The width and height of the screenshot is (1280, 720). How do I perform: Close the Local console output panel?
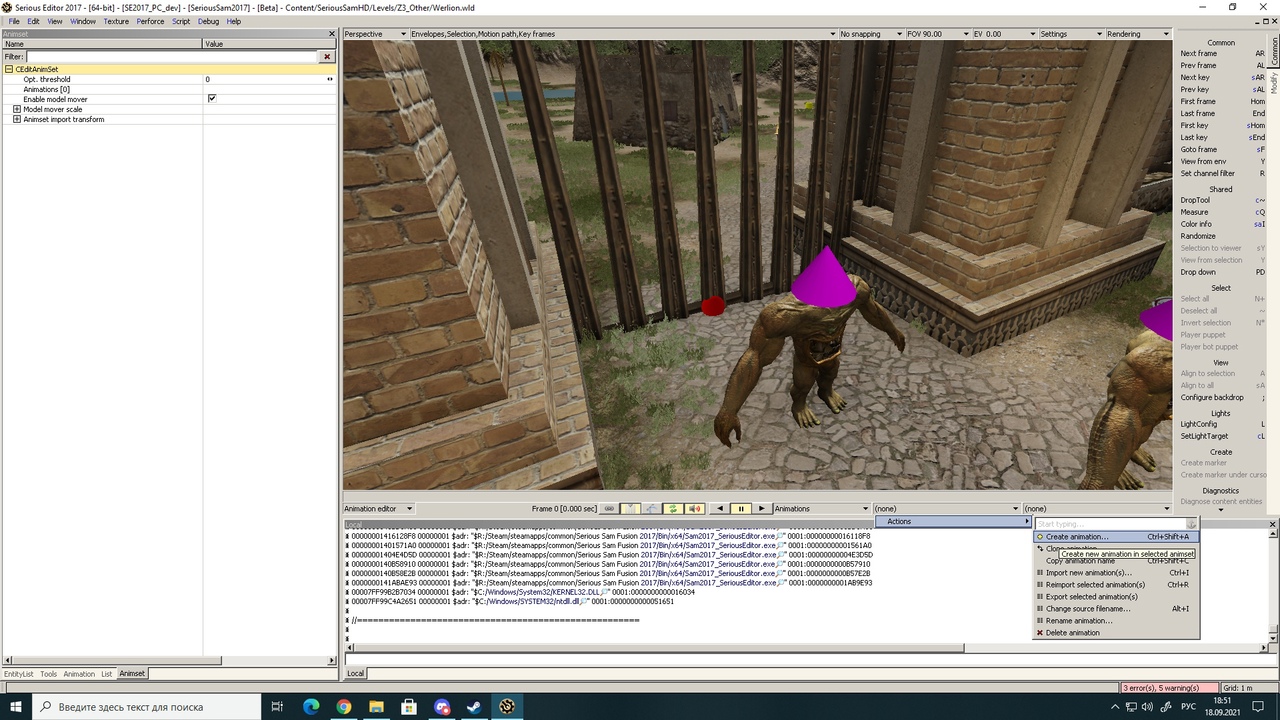[1273, 524]
